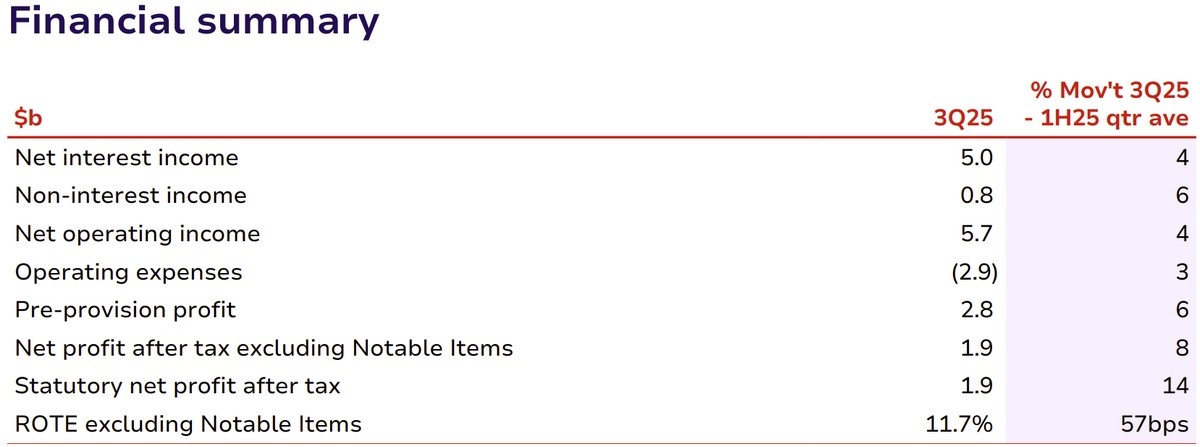
Task: Click the Financial summary heading
Action: 194,22
